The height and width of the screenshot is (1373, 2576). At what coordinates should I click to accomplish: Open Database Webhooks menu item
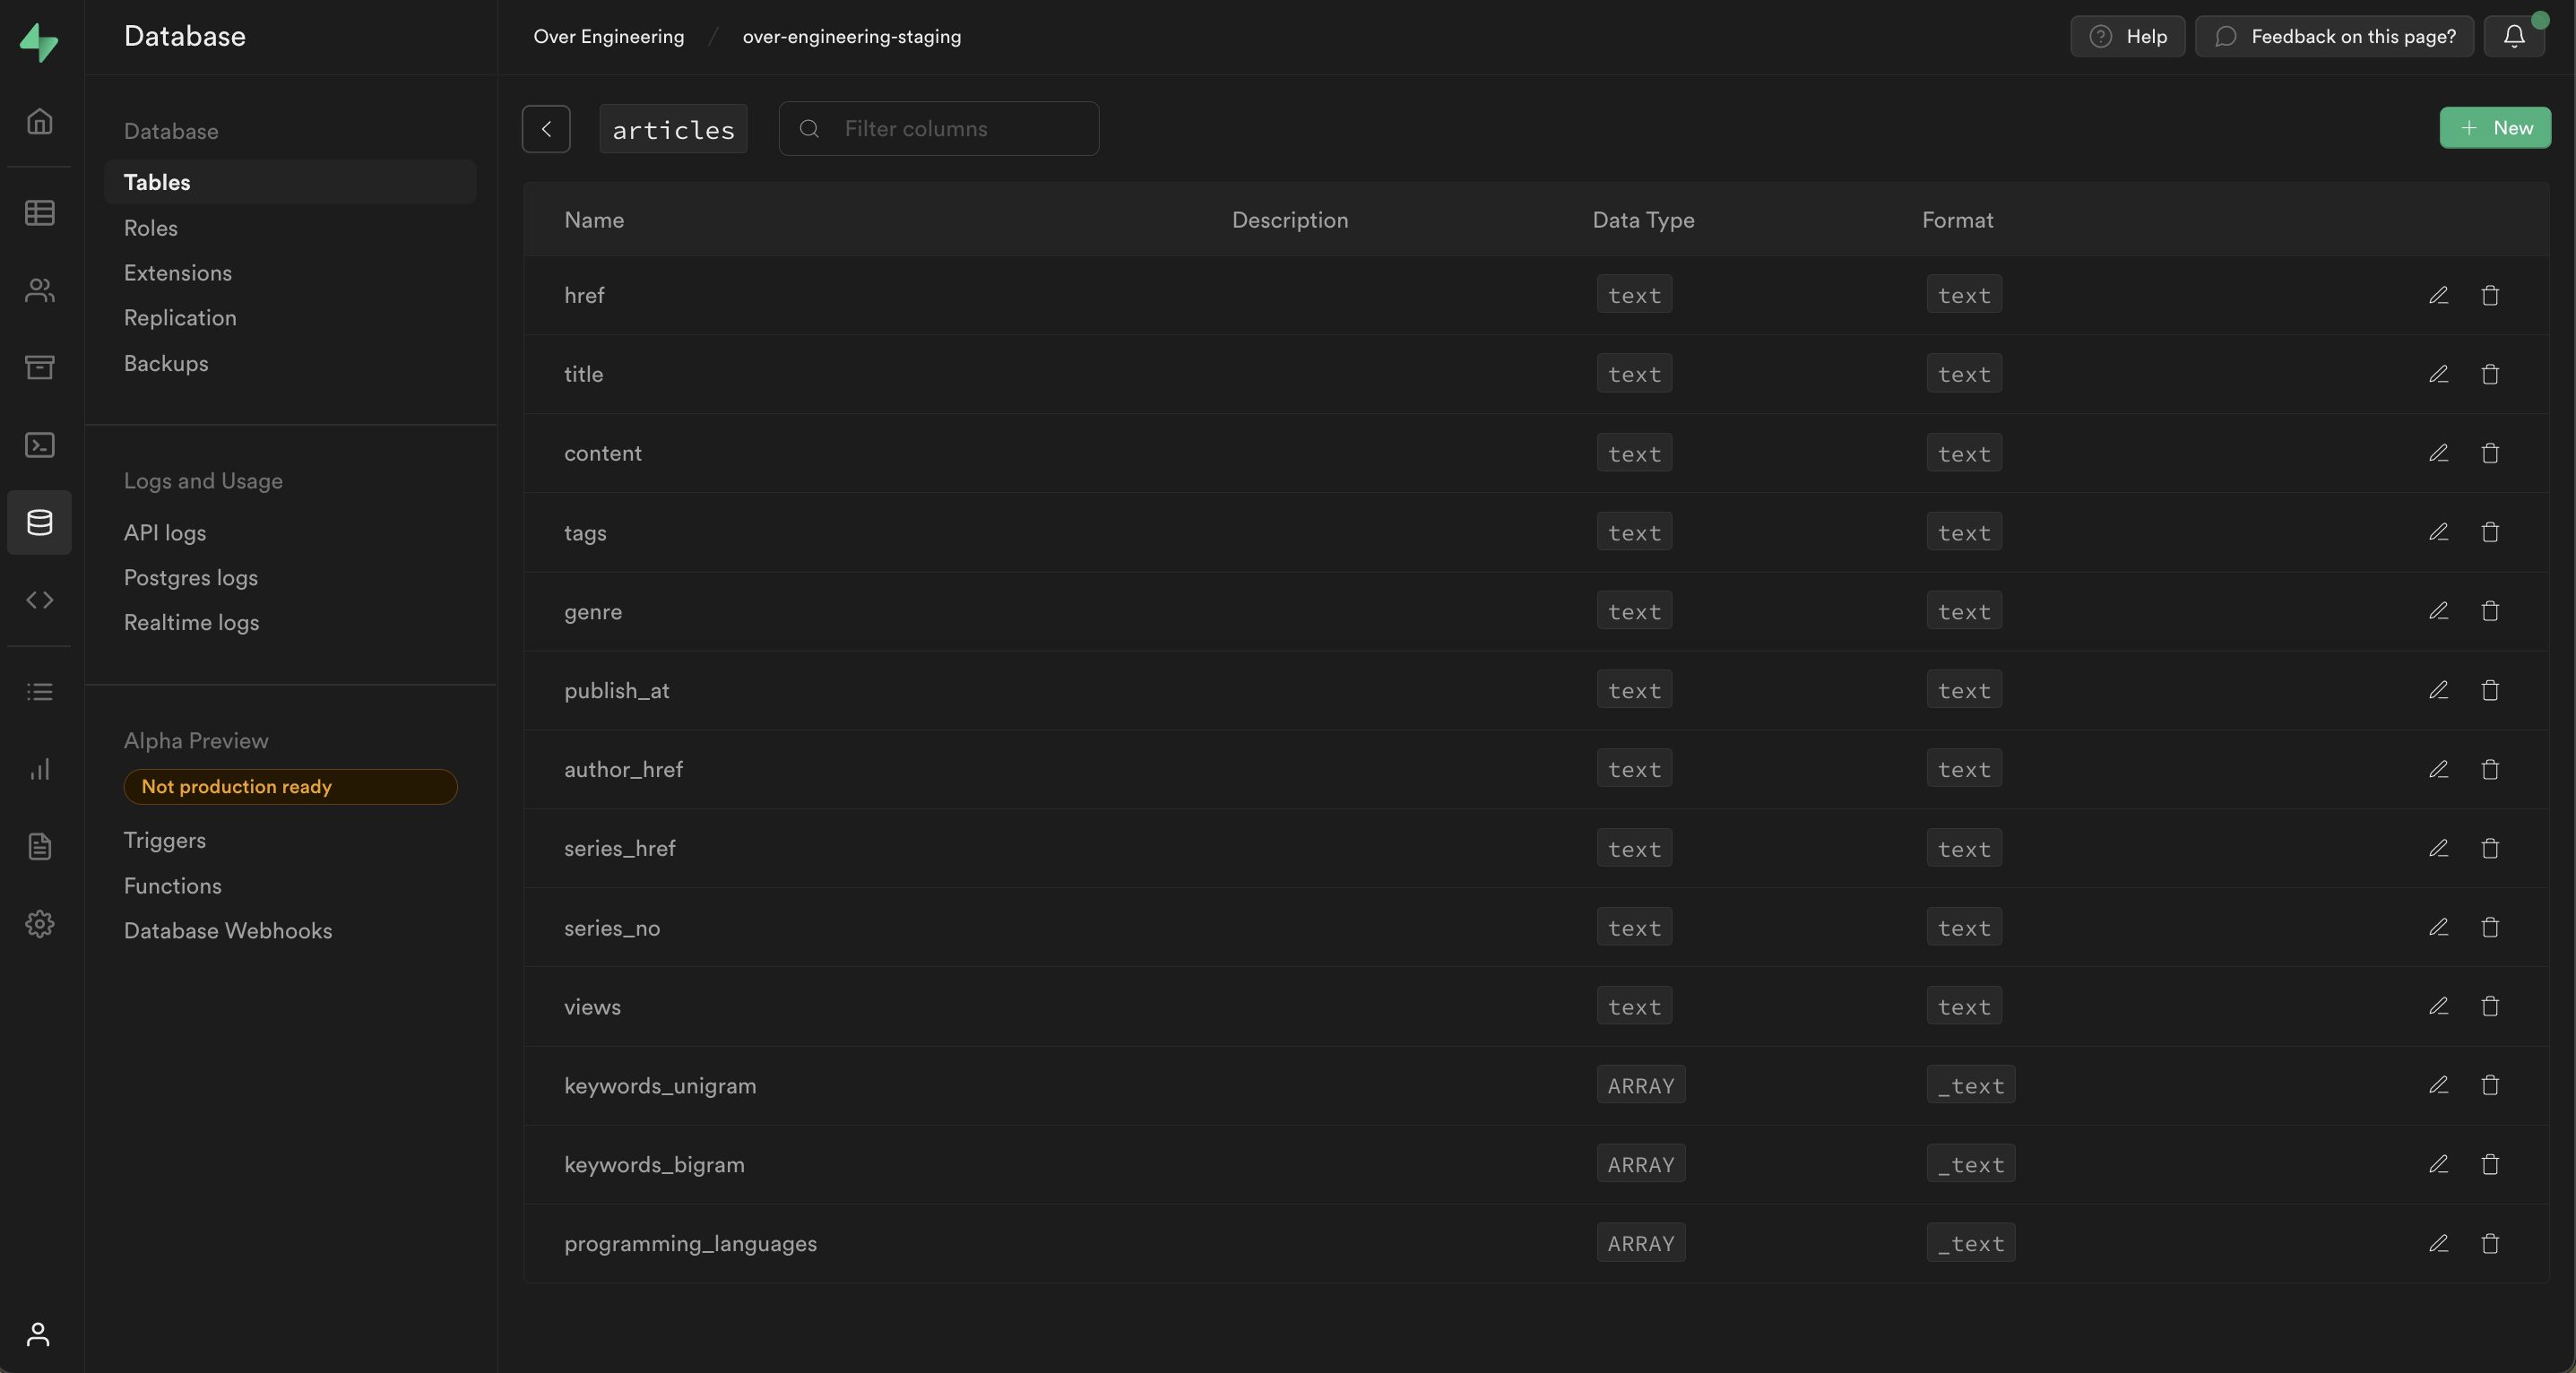pos(228,931)
